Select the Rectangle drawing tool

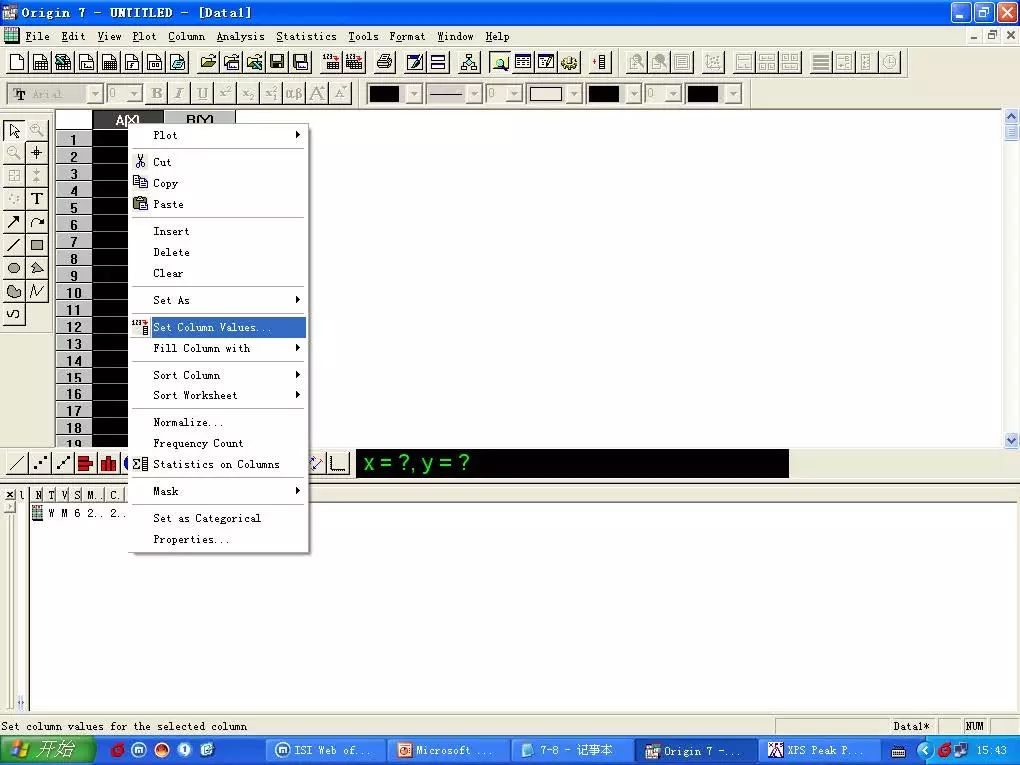click(37, 245)
